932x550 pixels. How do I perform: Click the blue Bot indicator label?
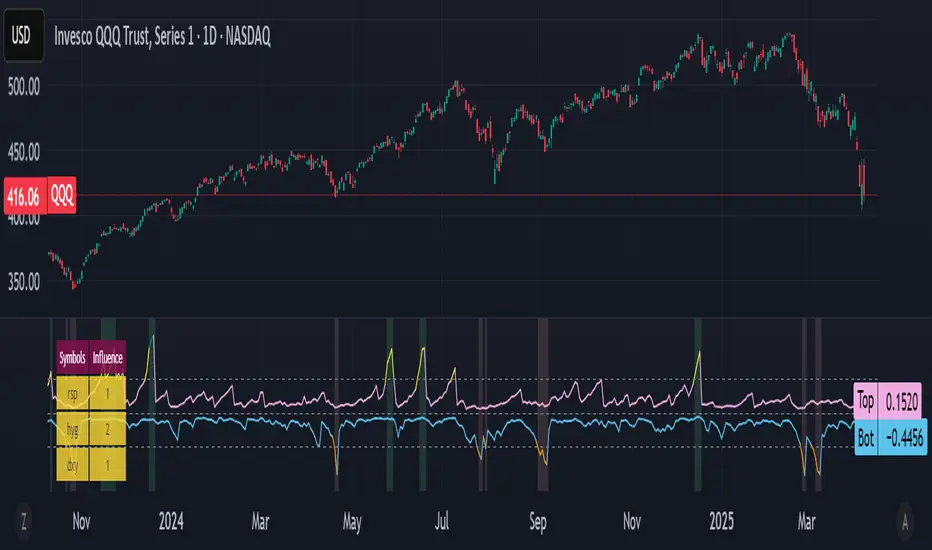[865, 438]
